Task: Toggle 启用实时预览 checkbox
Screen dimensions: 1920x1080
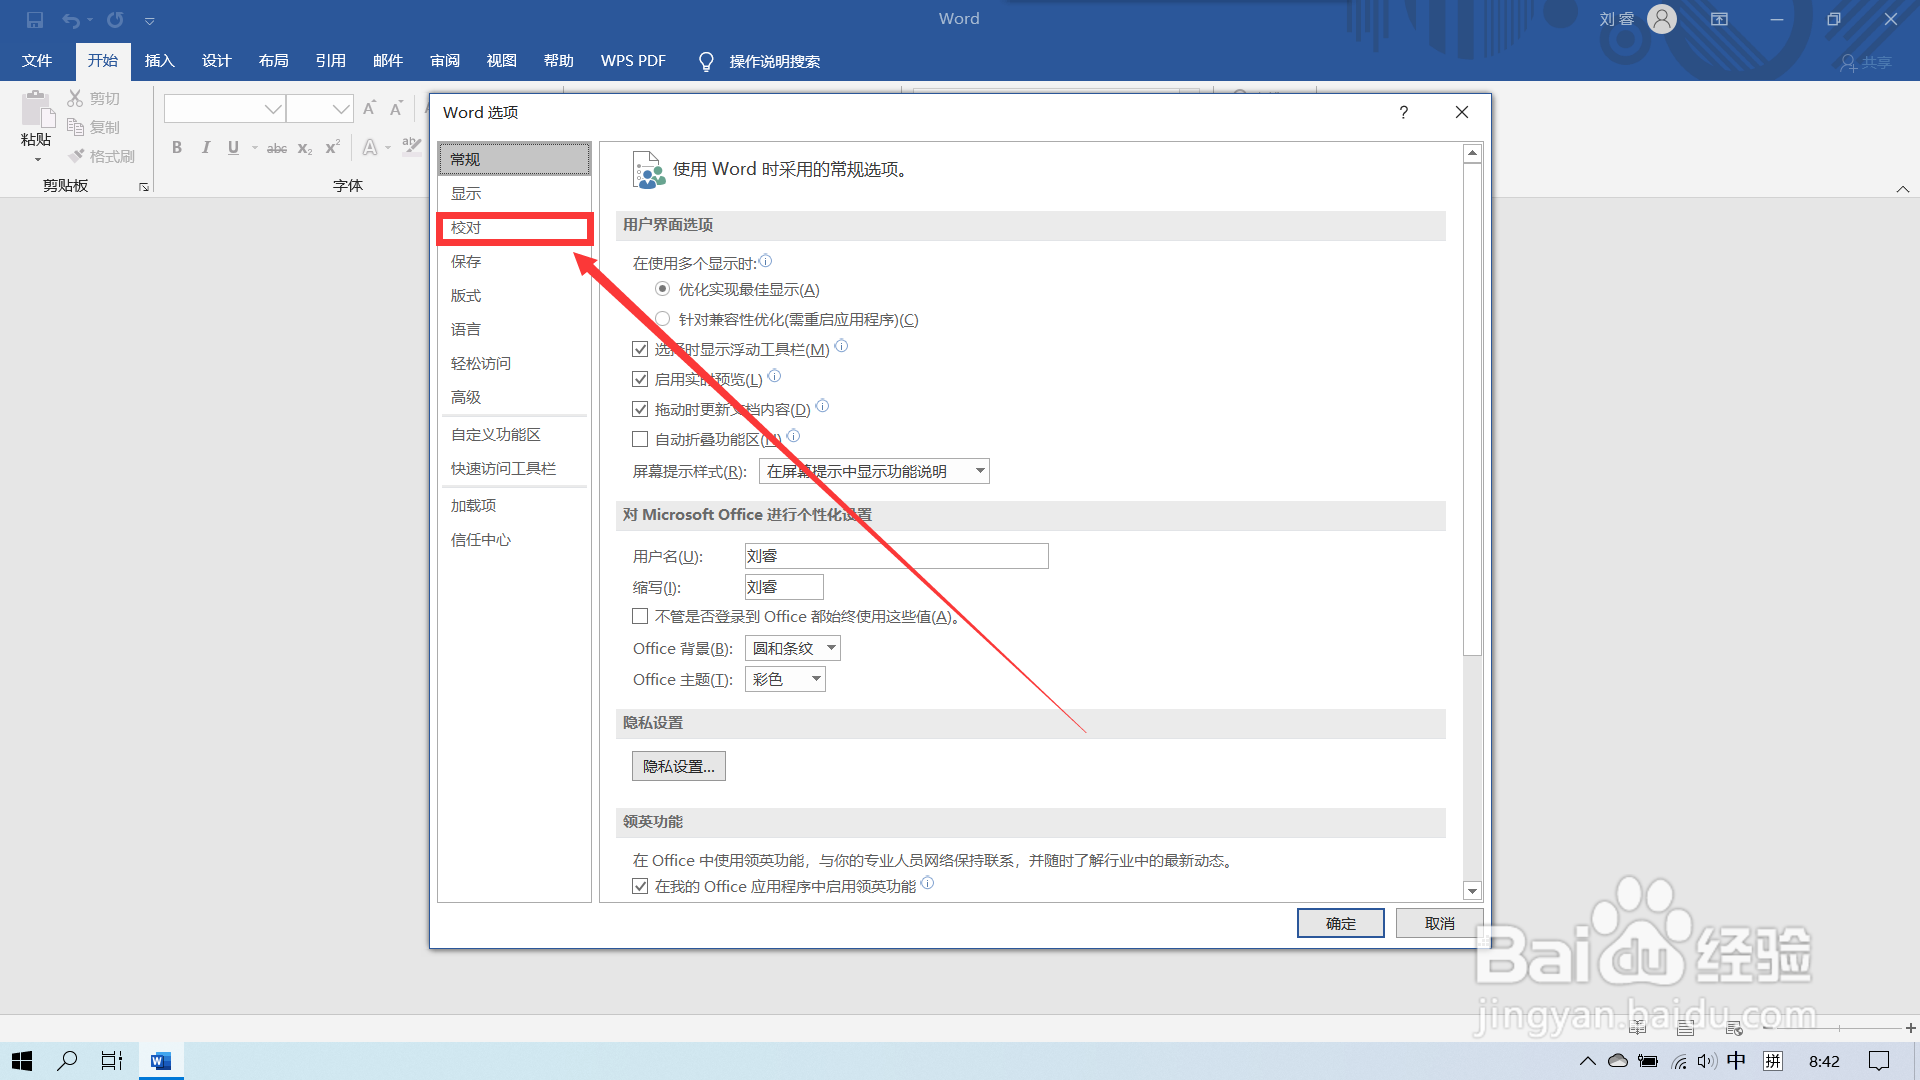Action: 640,379
